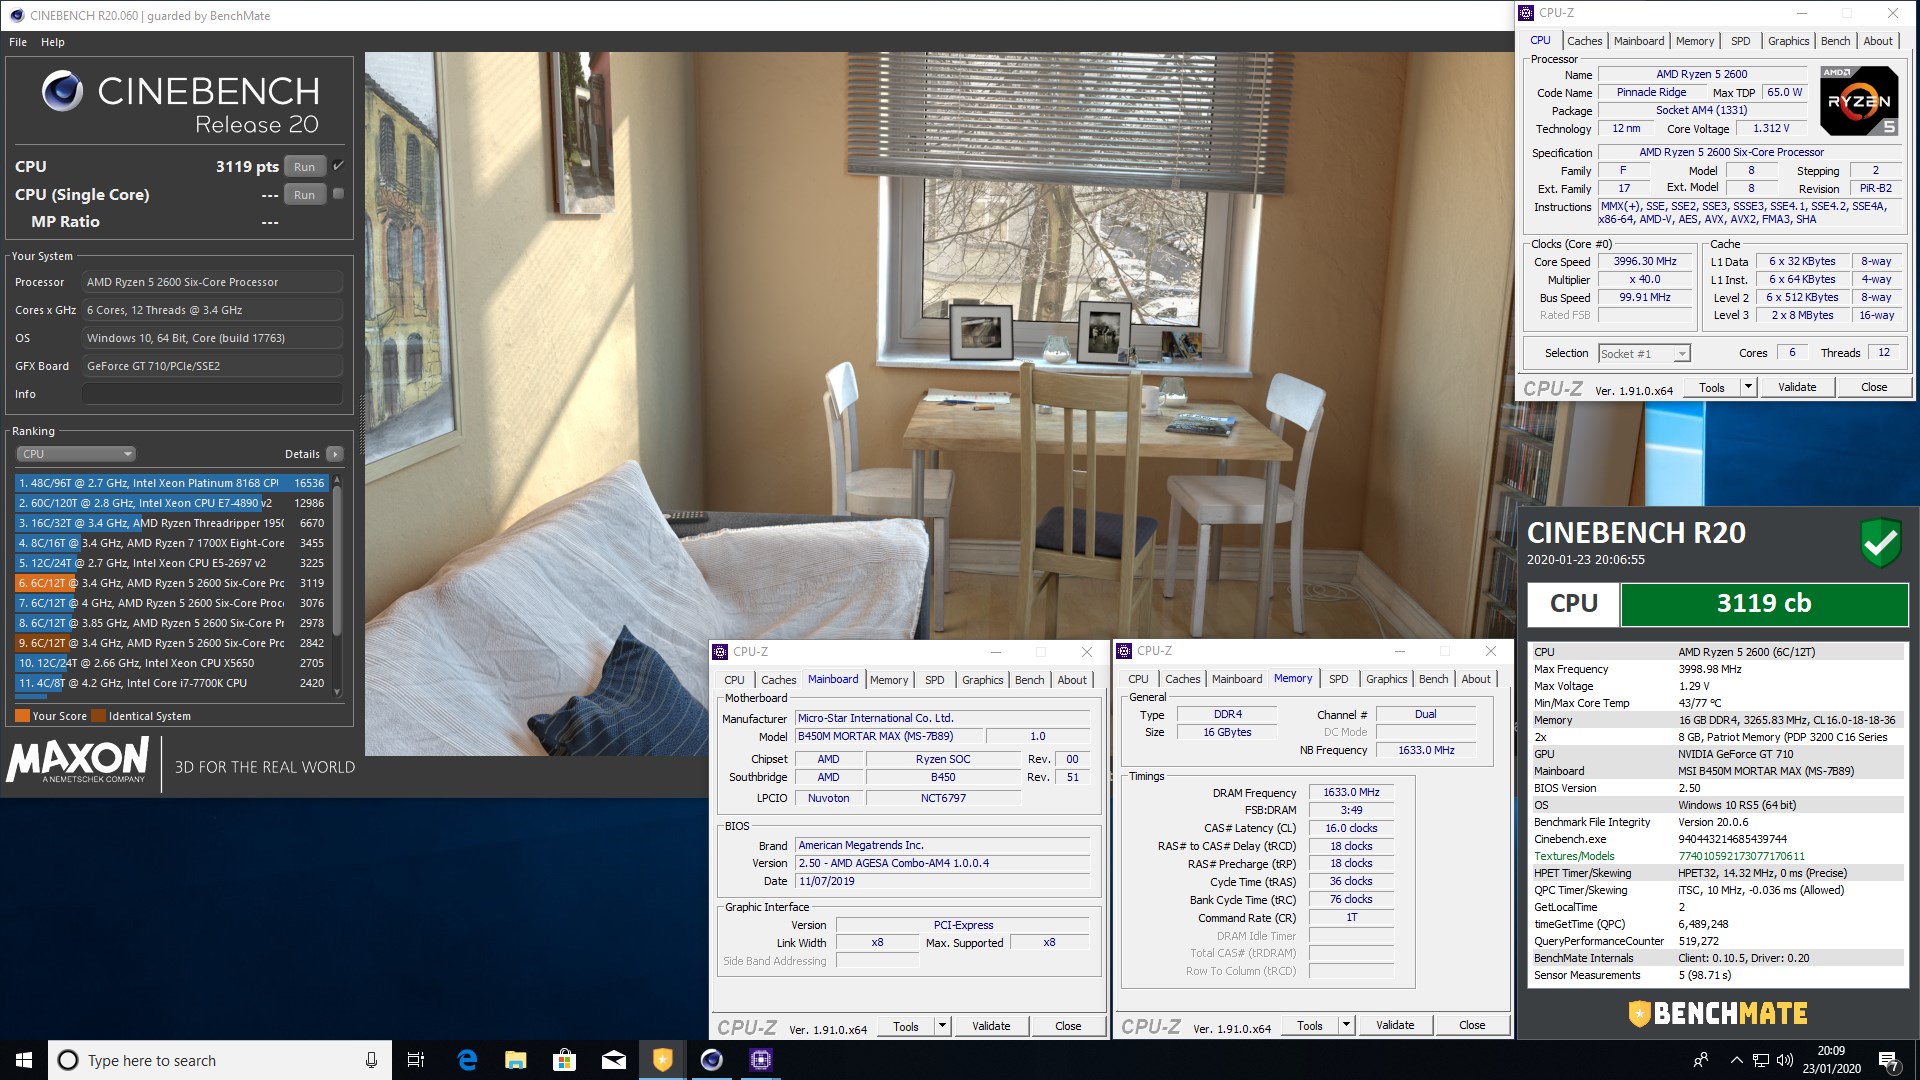Click the MAXON logo
1920x1080 pixels.
(x=78, y=760)
